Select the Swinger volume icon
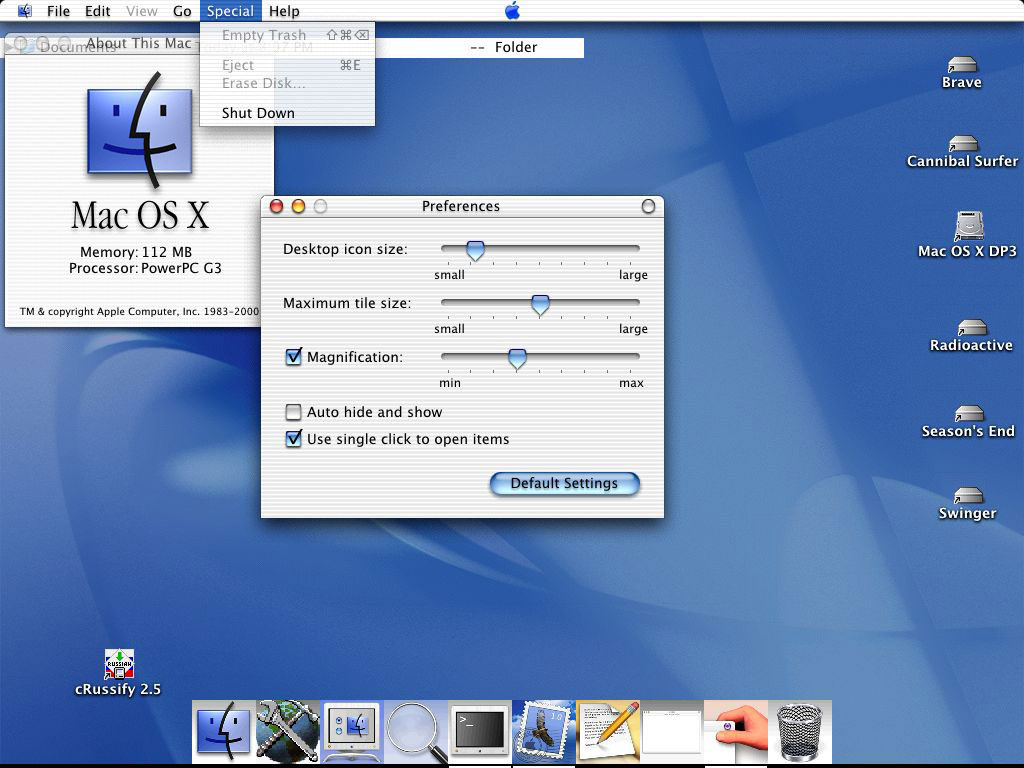 [x=967, y=504]
